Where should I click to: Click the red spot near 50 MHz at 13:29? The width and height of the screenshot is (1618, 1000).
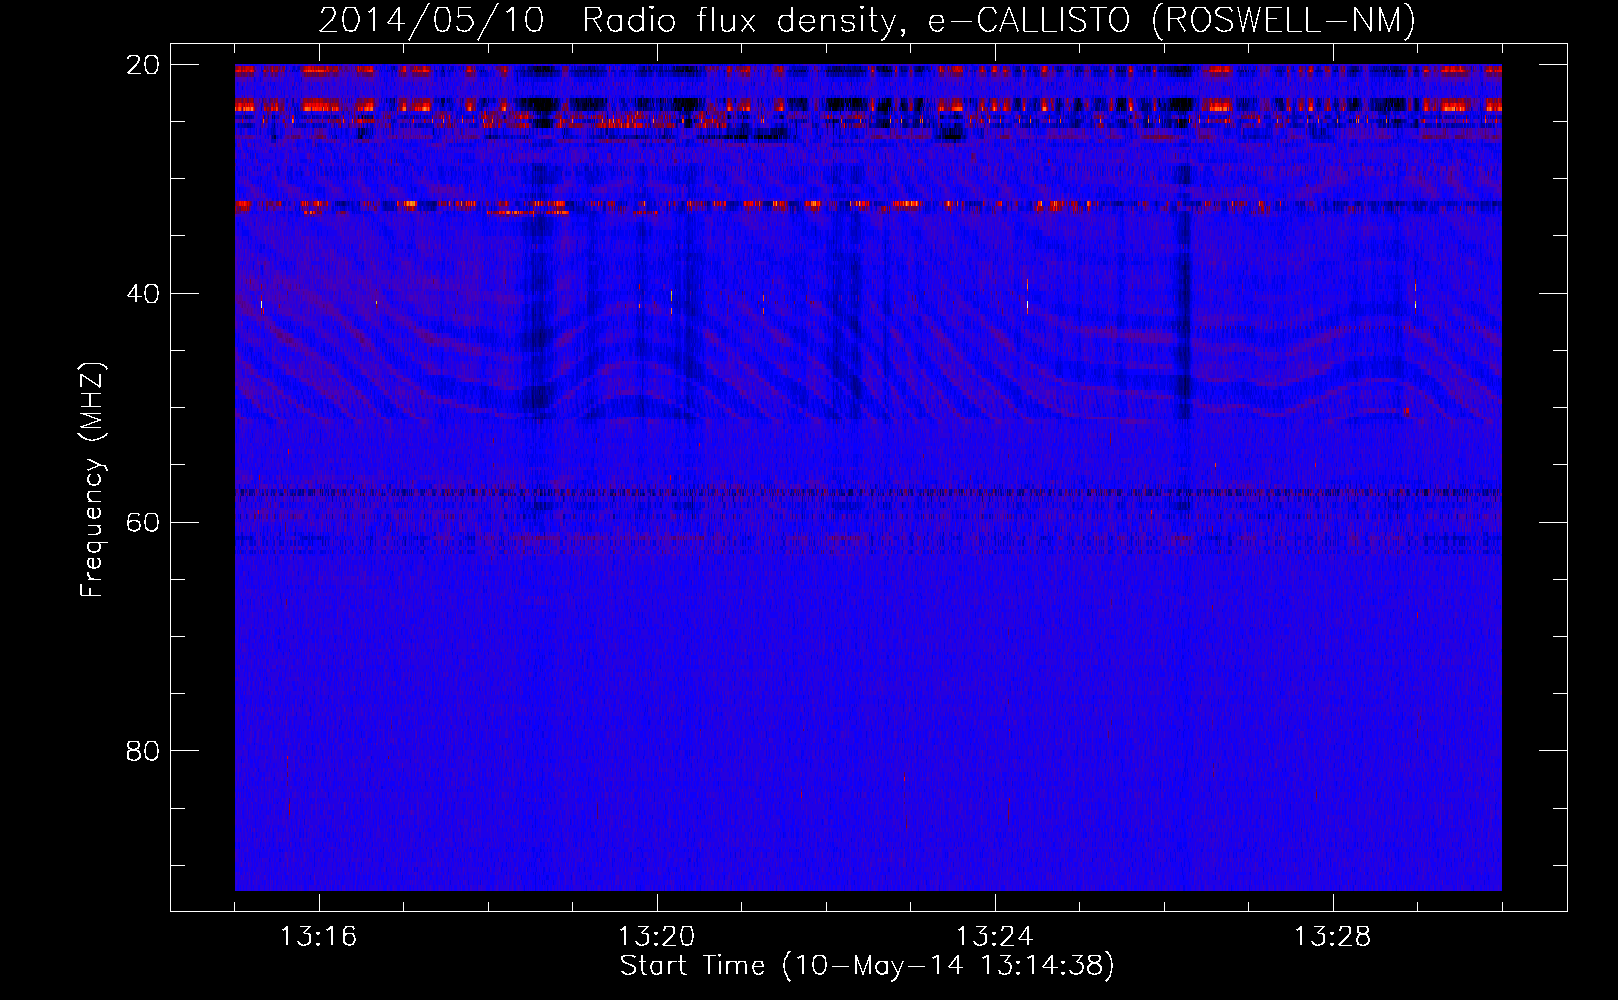coord(1406,411)
